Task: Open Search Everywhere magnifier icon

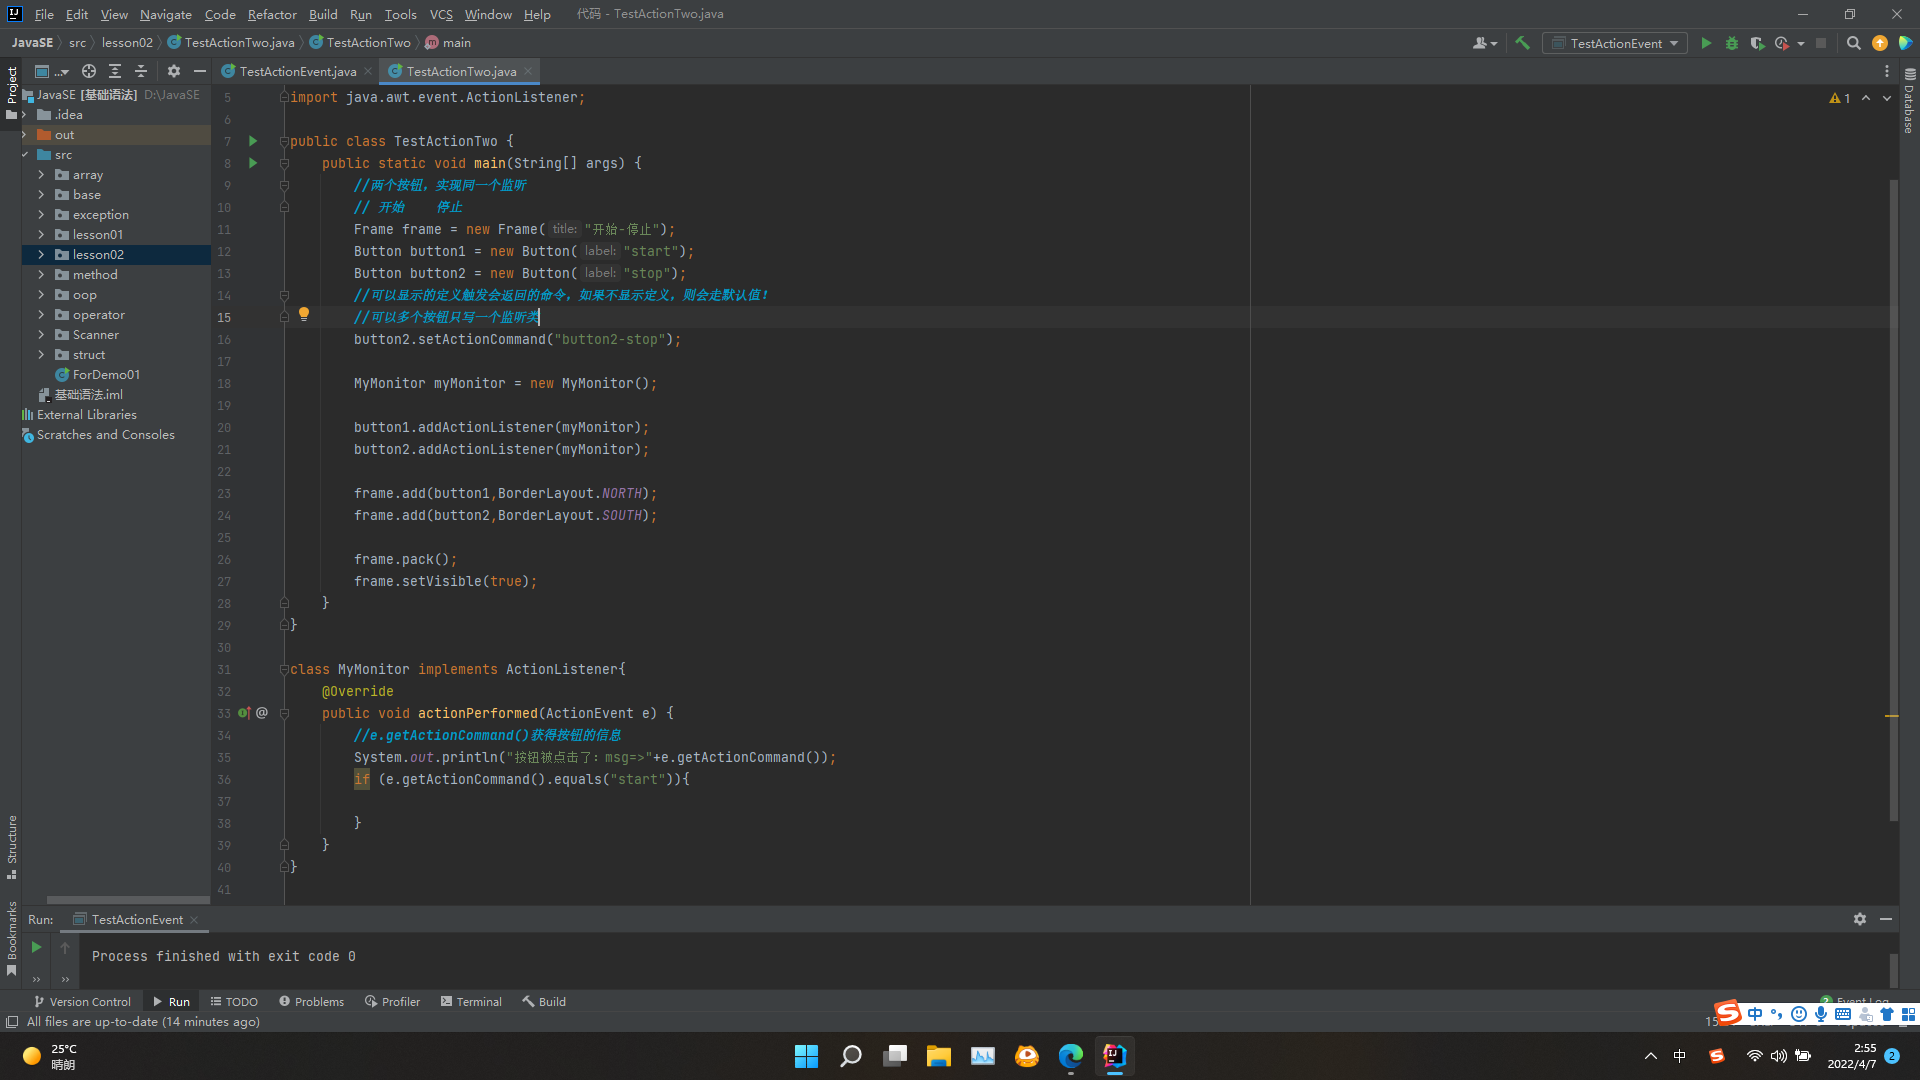Action: [x=1853, y=43]
